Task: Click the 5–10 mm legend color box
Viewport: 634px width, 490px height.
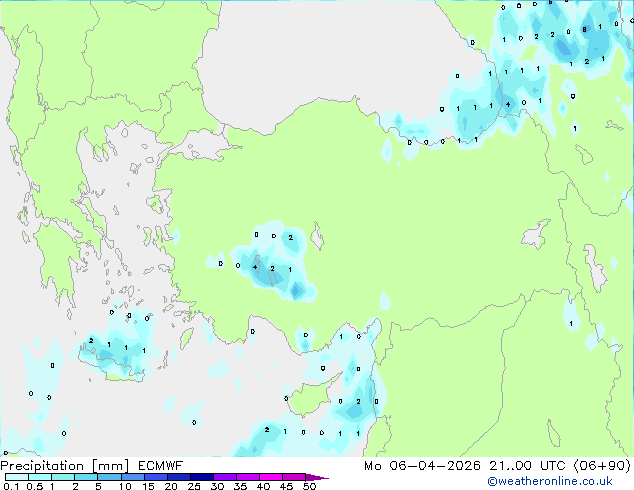Action: click(x=109, y=477)
